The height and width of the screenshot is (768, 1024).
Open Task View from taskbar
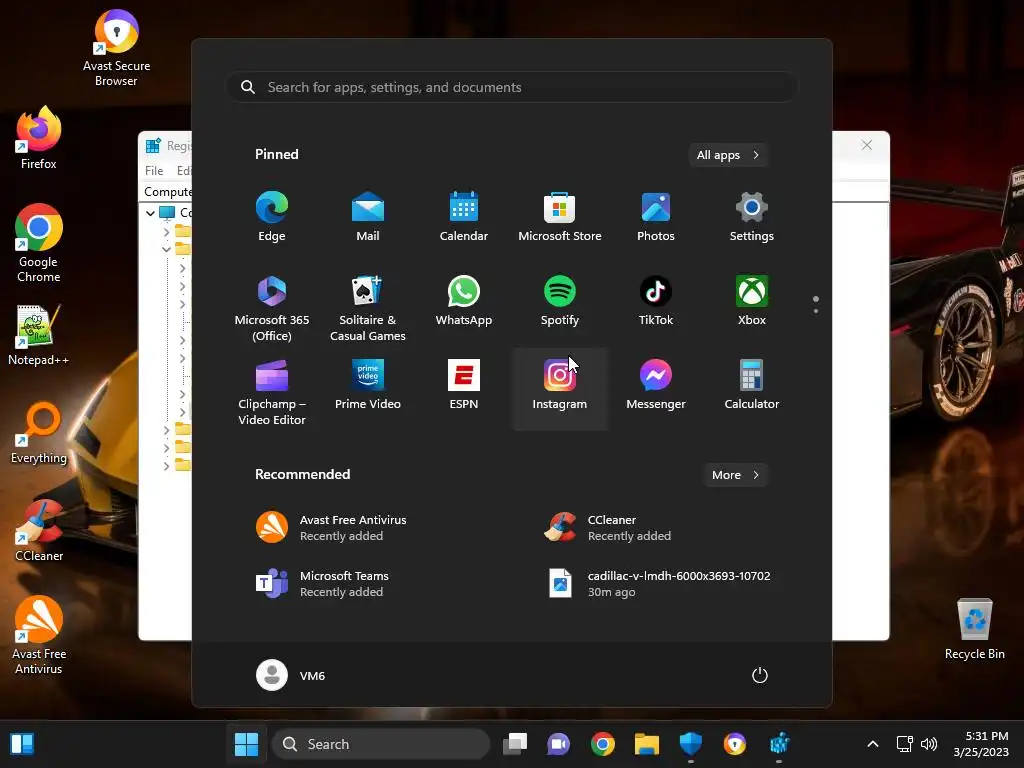(515, 744)
